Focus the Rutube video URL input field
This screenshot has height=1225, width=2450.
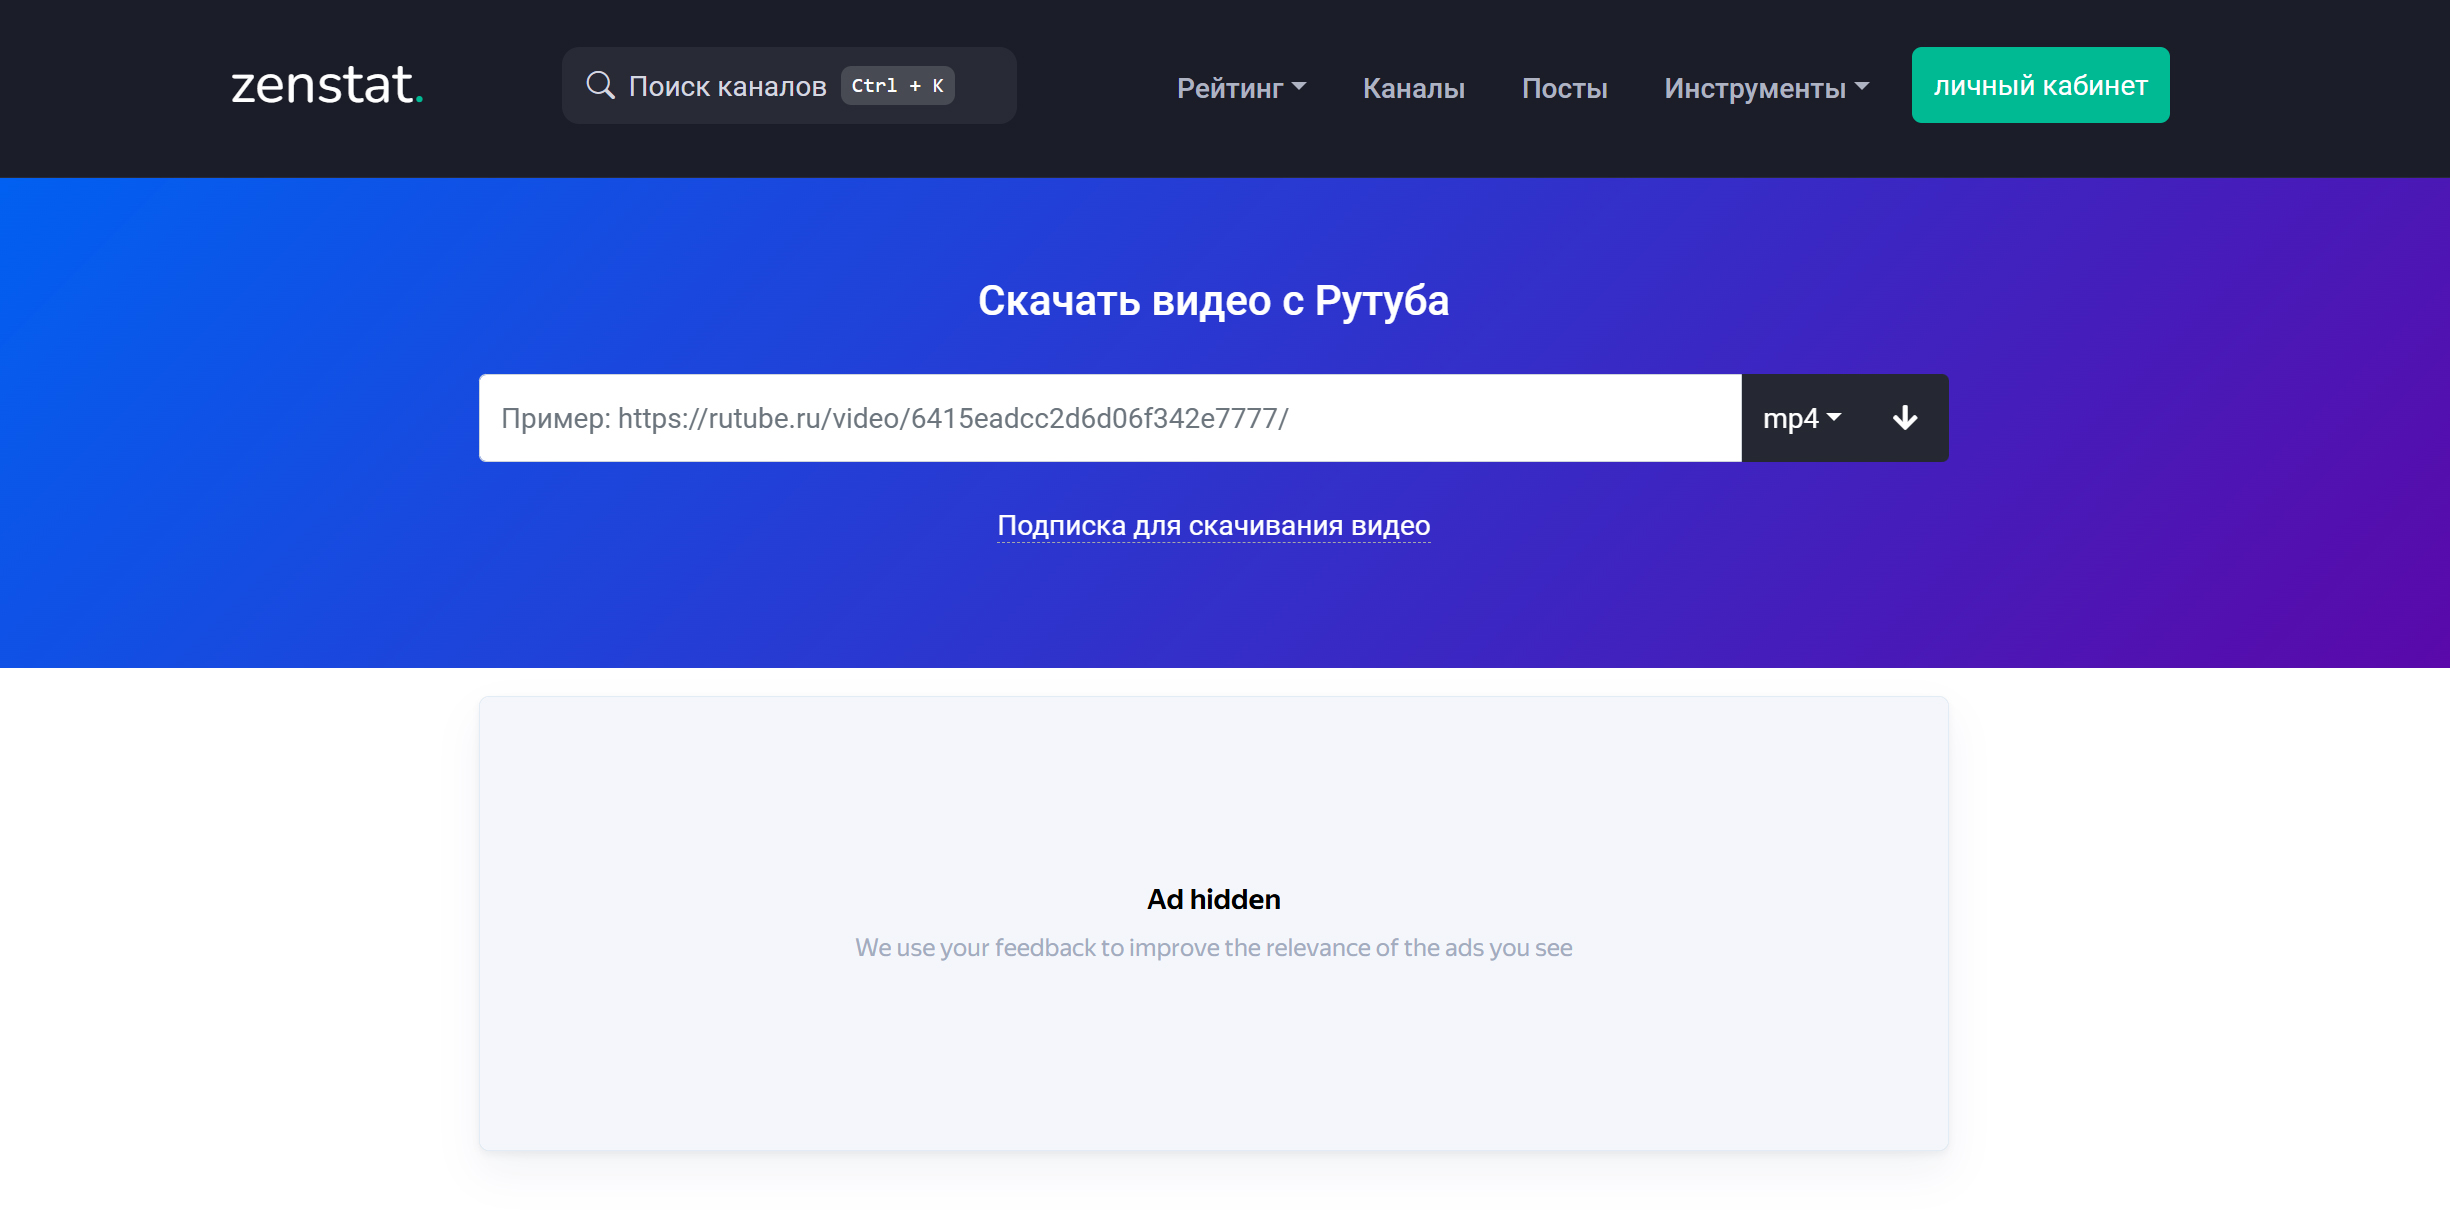pyautogui.click(x=1110, y=418)
